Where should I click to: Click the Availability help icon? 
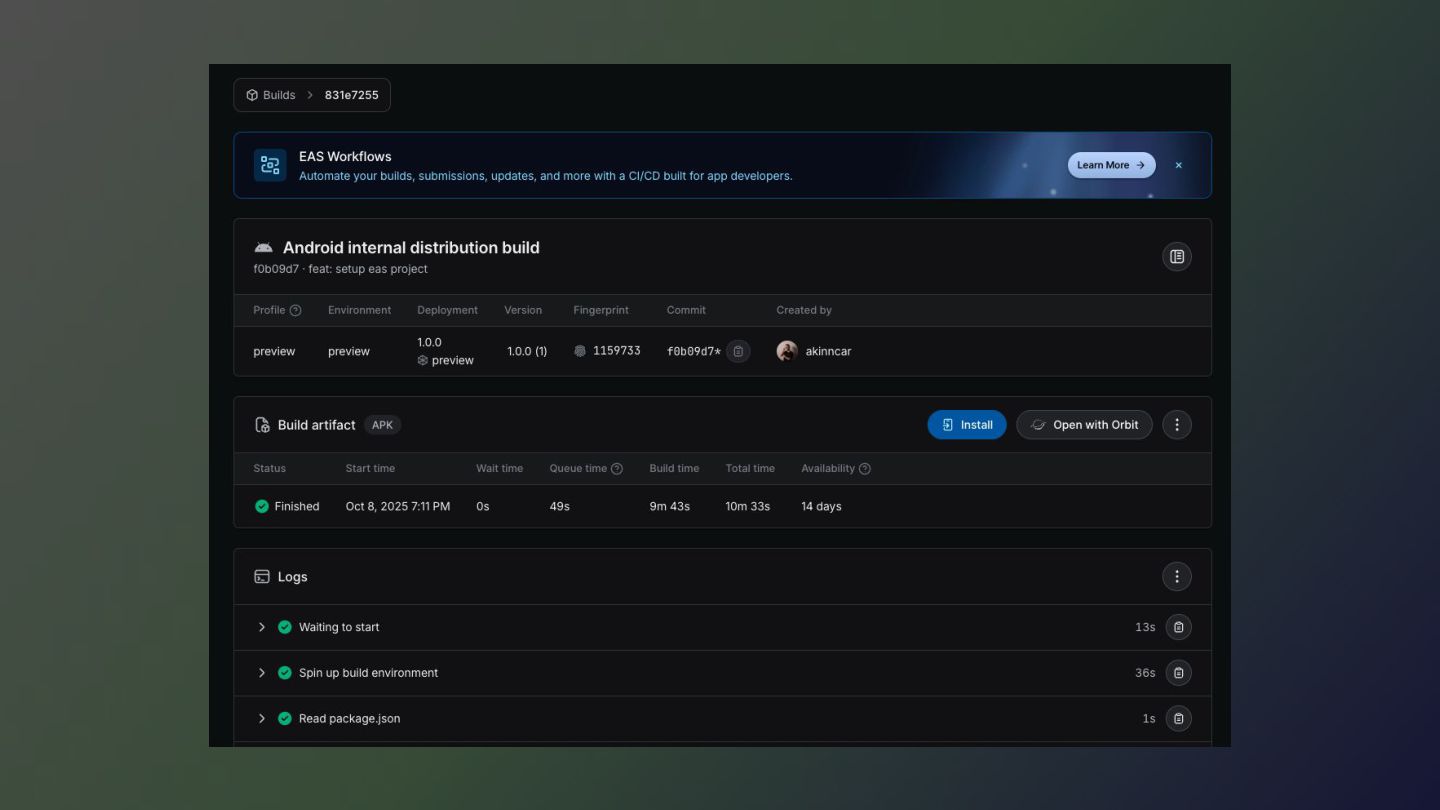[865, 469]
